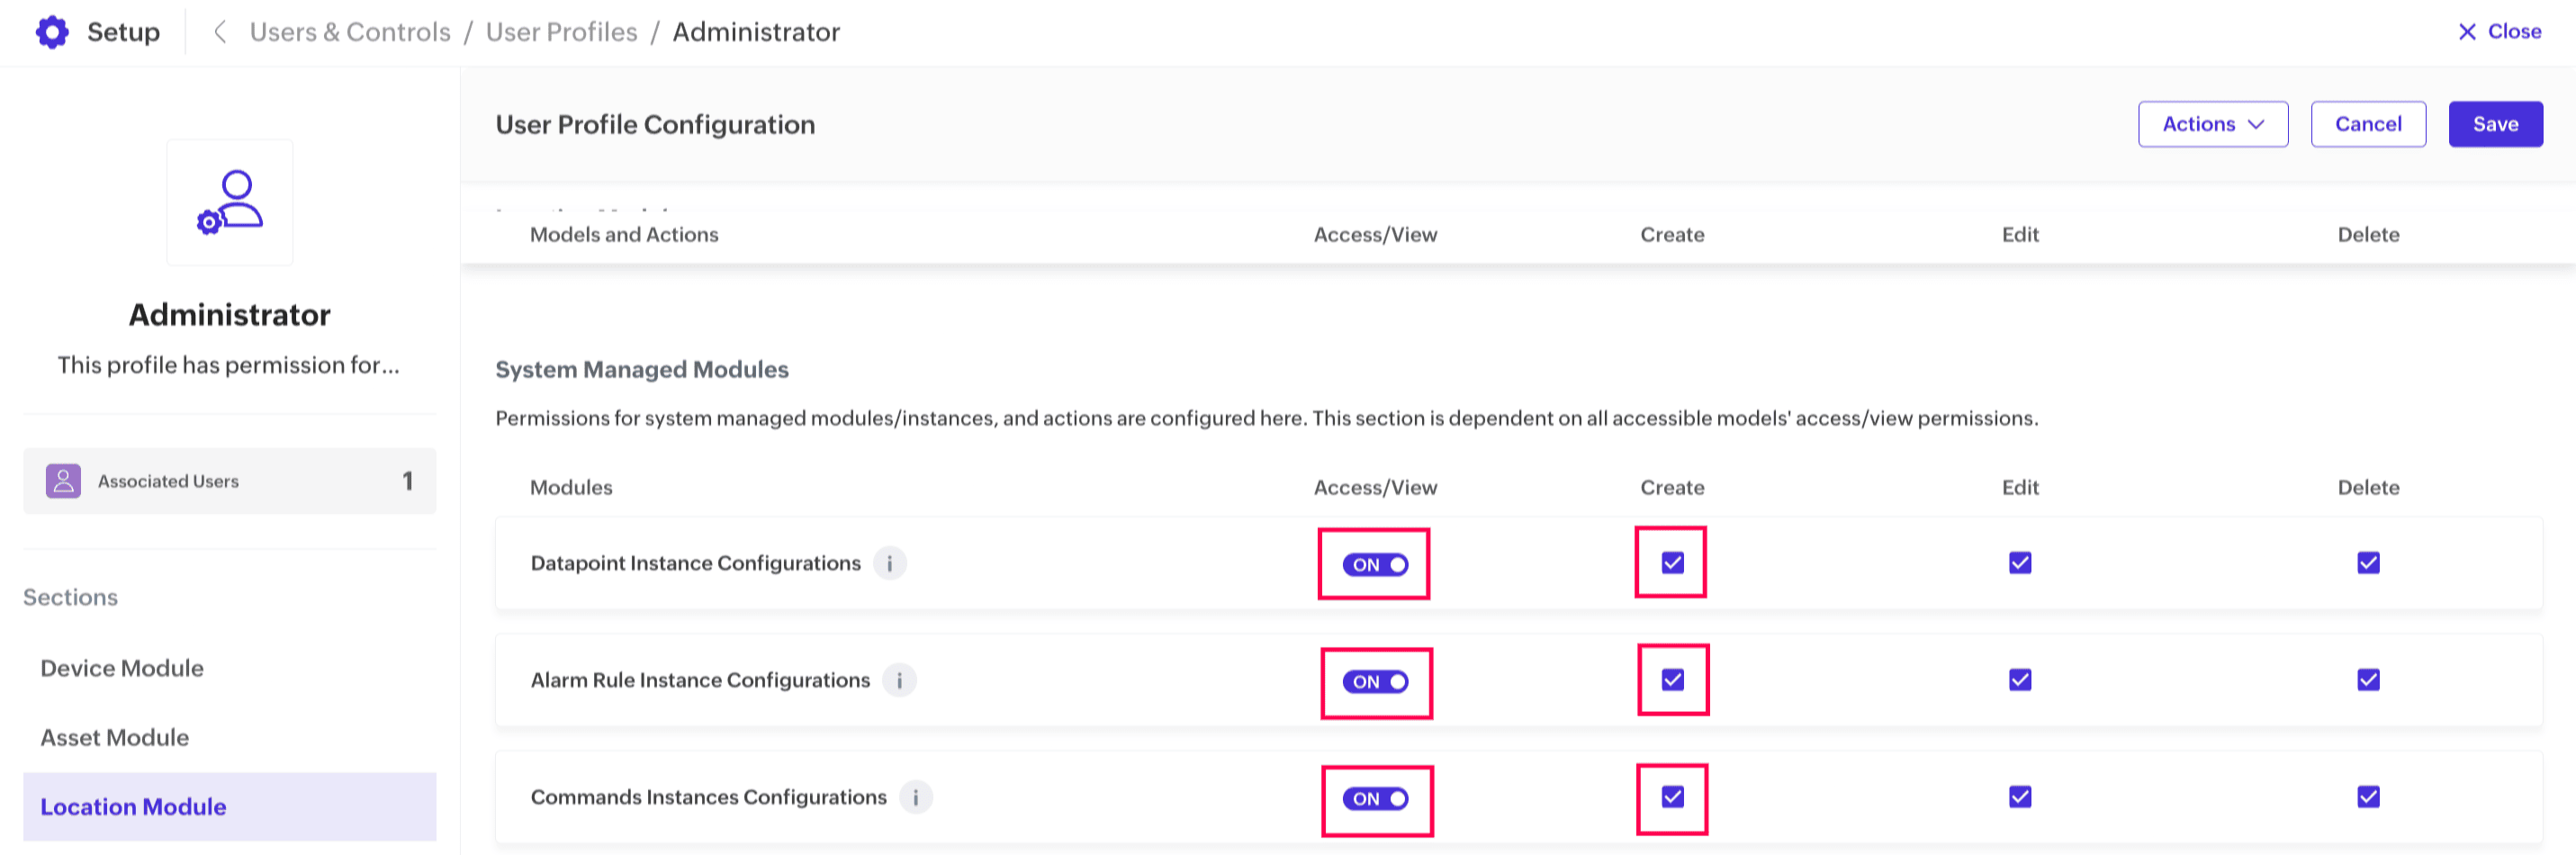Navigate to User Profiles breadcrumb

point(561,32)
